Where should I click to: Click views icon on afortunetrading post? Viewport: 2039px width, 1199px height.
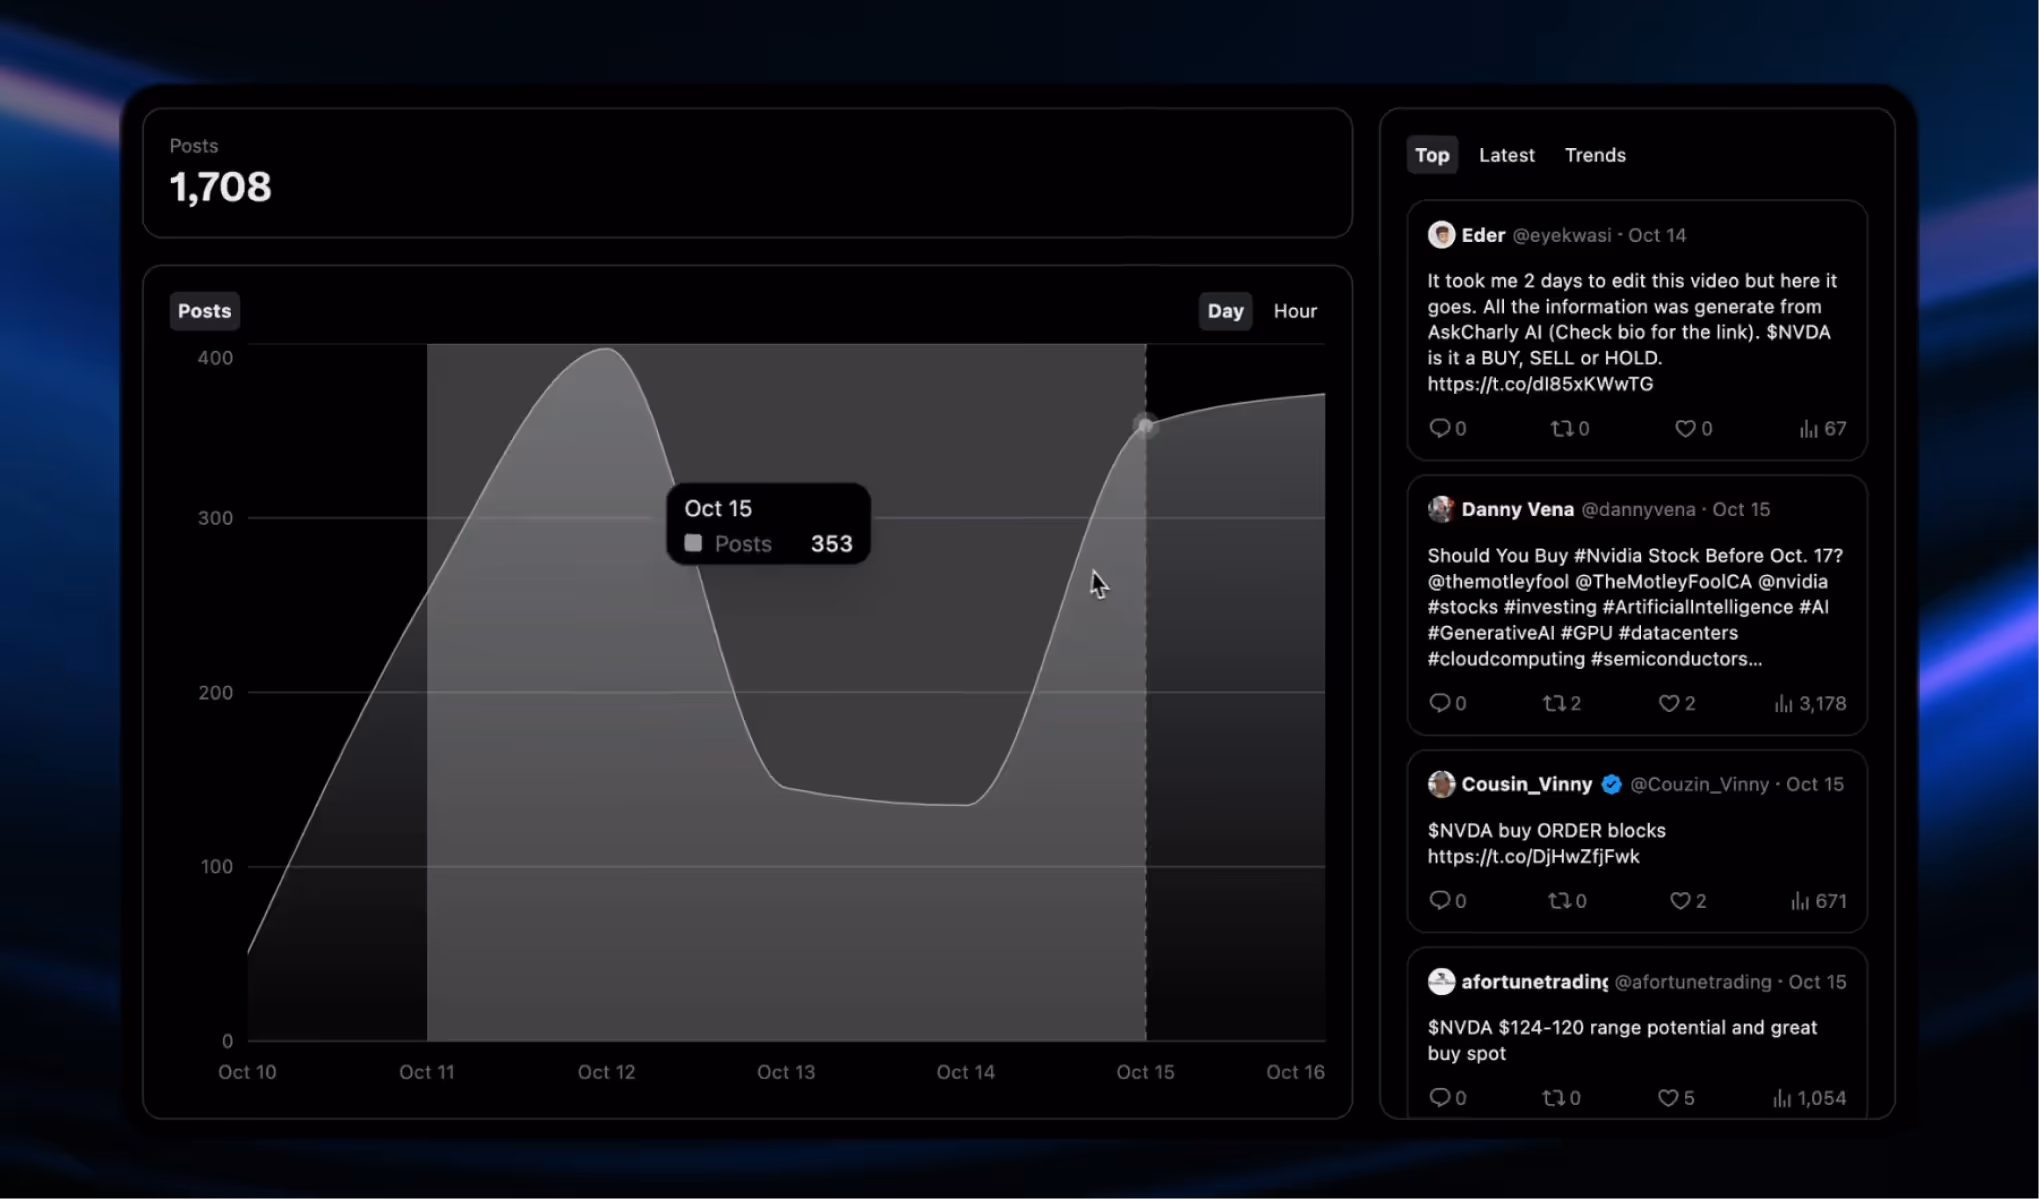click(1782, 1098)
